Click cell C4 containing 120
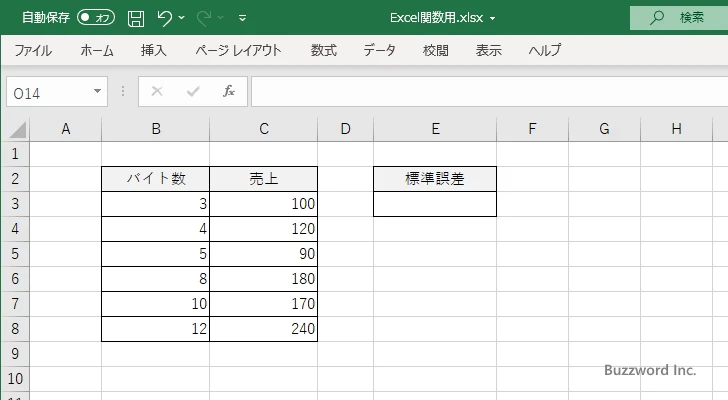728x400 pixels. click(x=264, y=229)
